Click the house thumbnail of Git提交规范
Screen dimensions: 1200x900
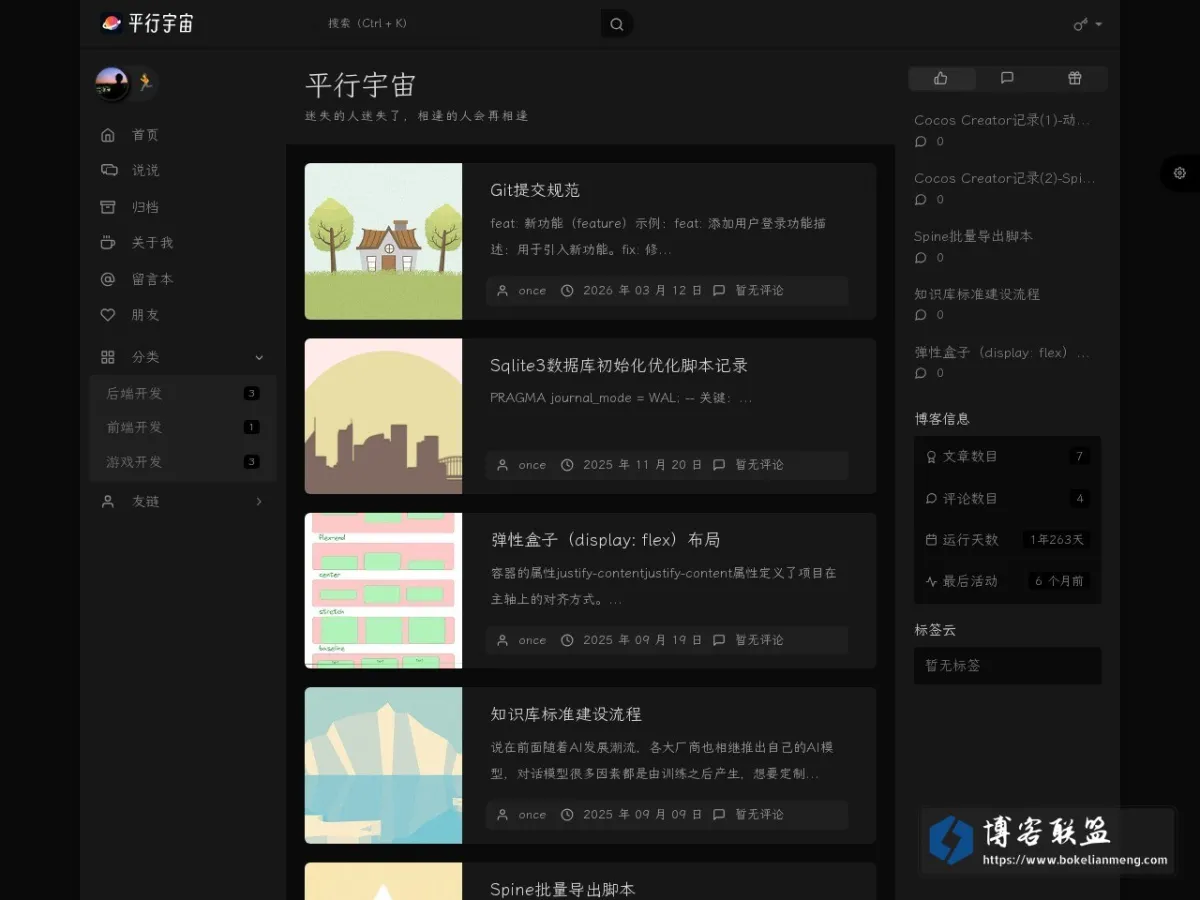pyautogui.click(x=383, y=241)
